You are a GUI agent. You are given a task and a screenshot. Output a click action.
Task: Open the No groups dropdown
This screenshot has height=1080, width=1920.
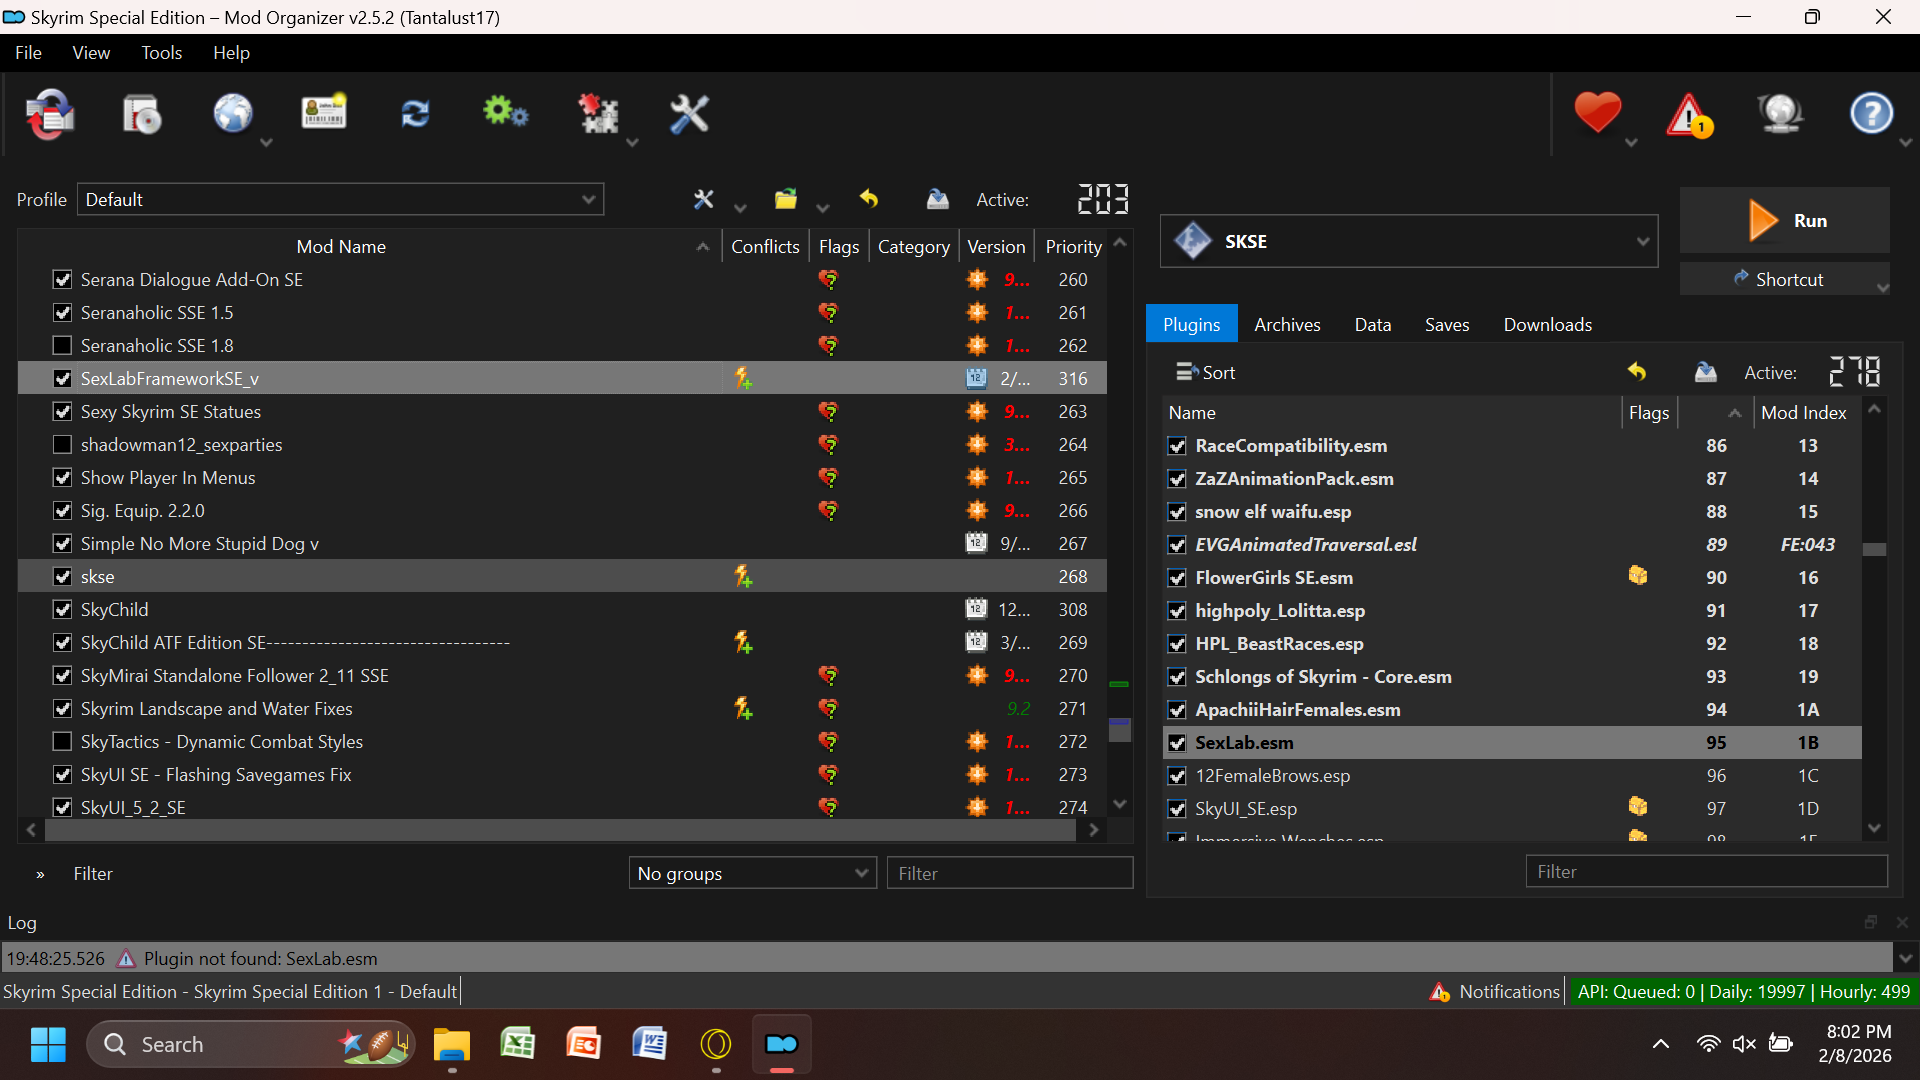pos(752,873)
